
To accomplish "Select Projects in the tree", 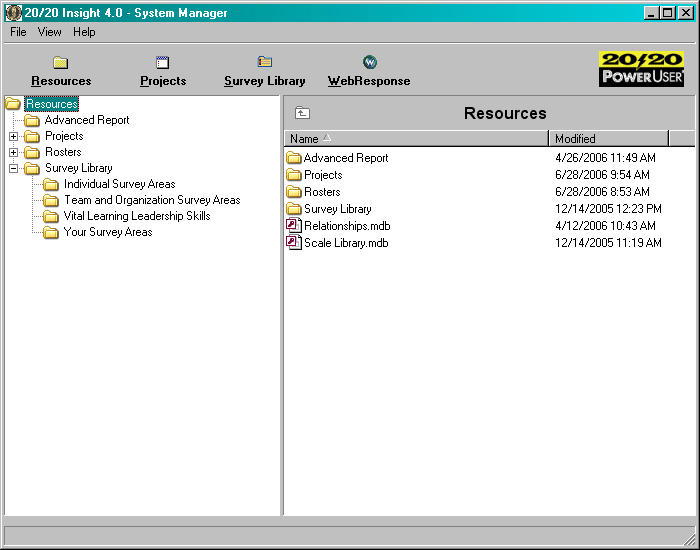I will click(64, 136).
